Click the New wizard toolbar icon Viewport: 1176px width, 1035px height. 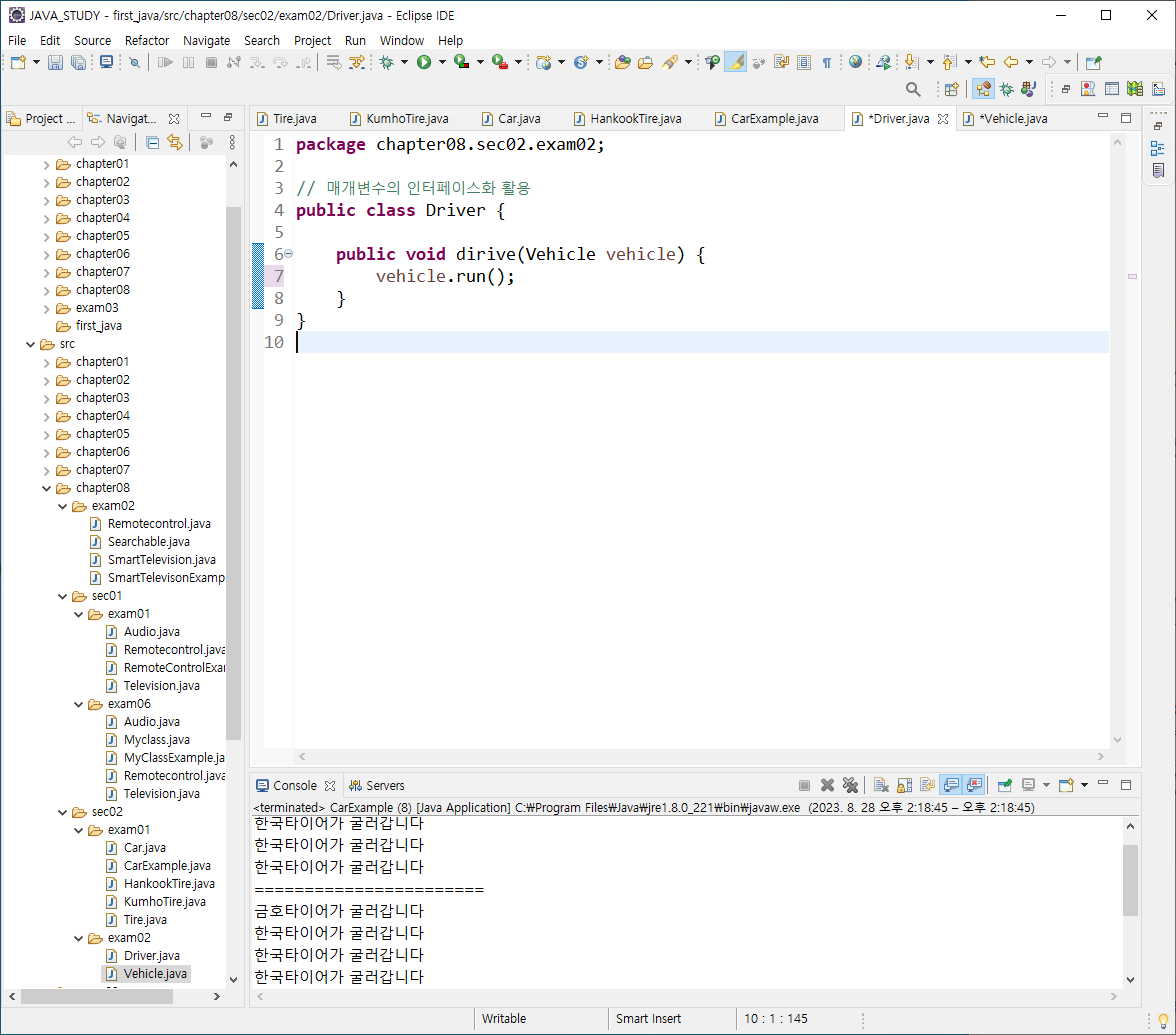(18, 62)
